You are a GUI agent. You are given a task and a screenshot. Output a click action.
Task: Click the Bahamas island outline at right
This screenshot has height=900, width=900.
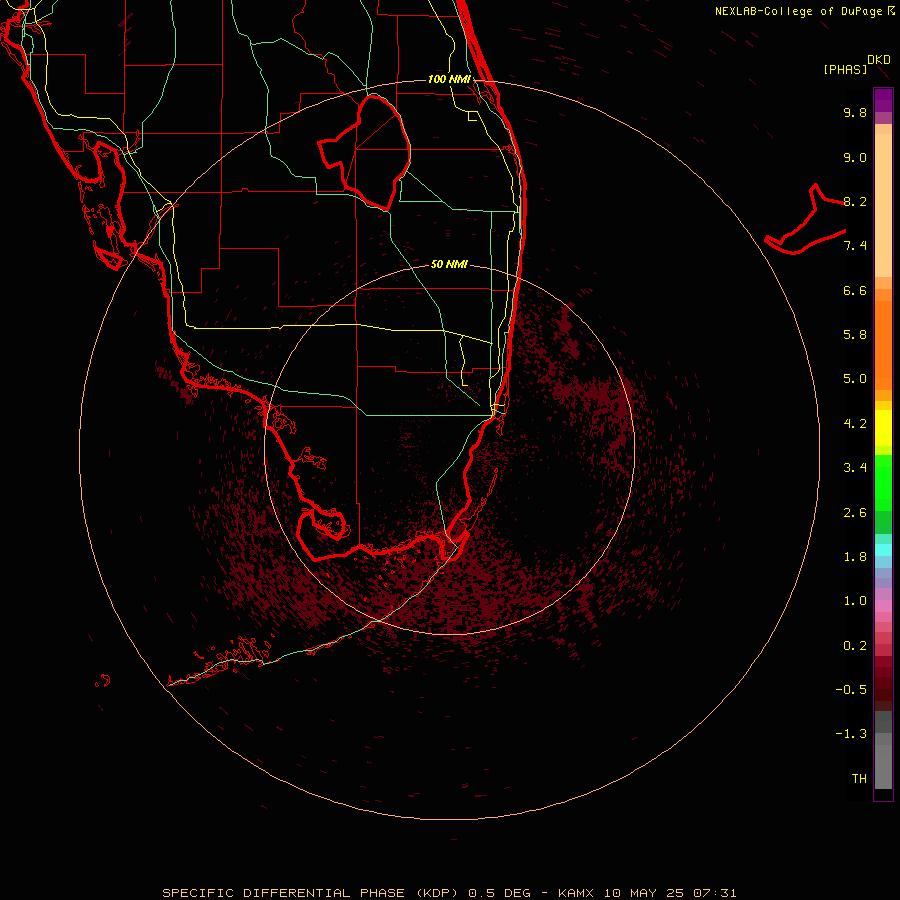coord(805,220)
